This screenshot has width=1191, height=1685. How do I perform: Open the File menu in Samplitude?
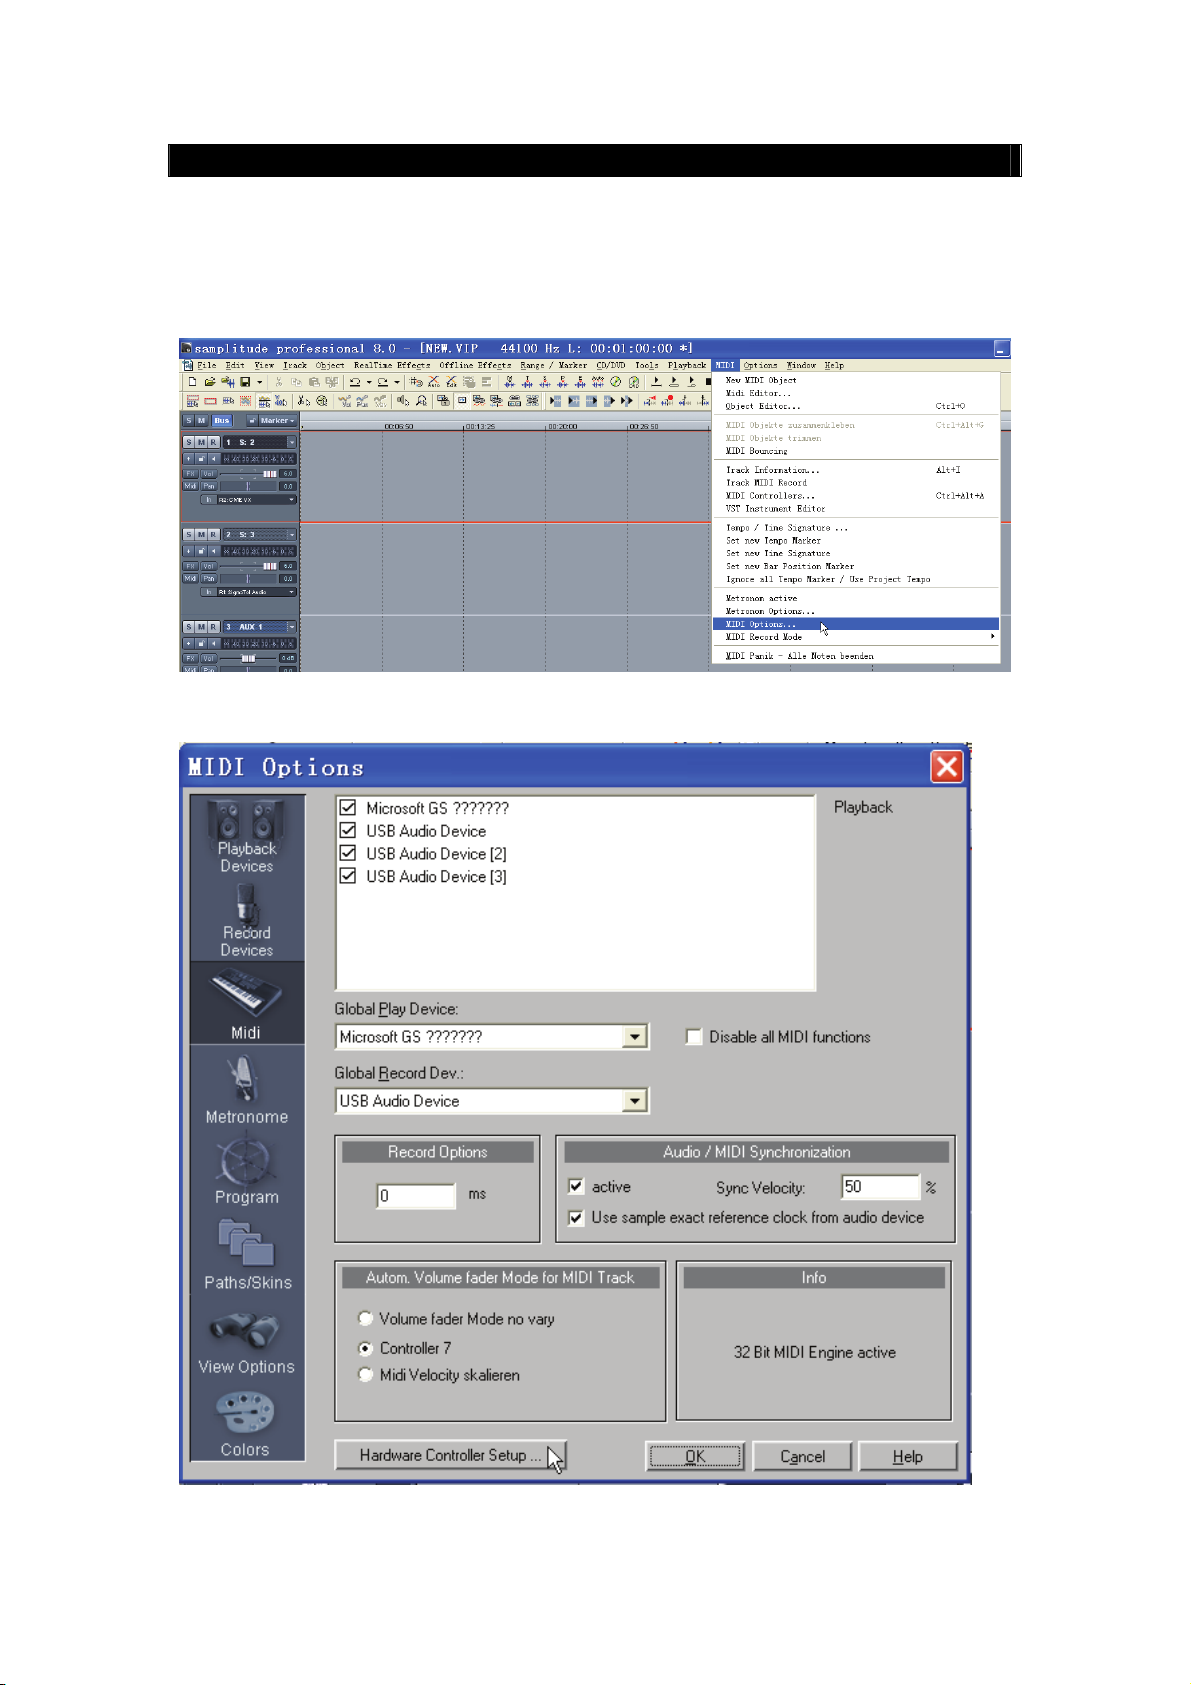pos(206,365)
